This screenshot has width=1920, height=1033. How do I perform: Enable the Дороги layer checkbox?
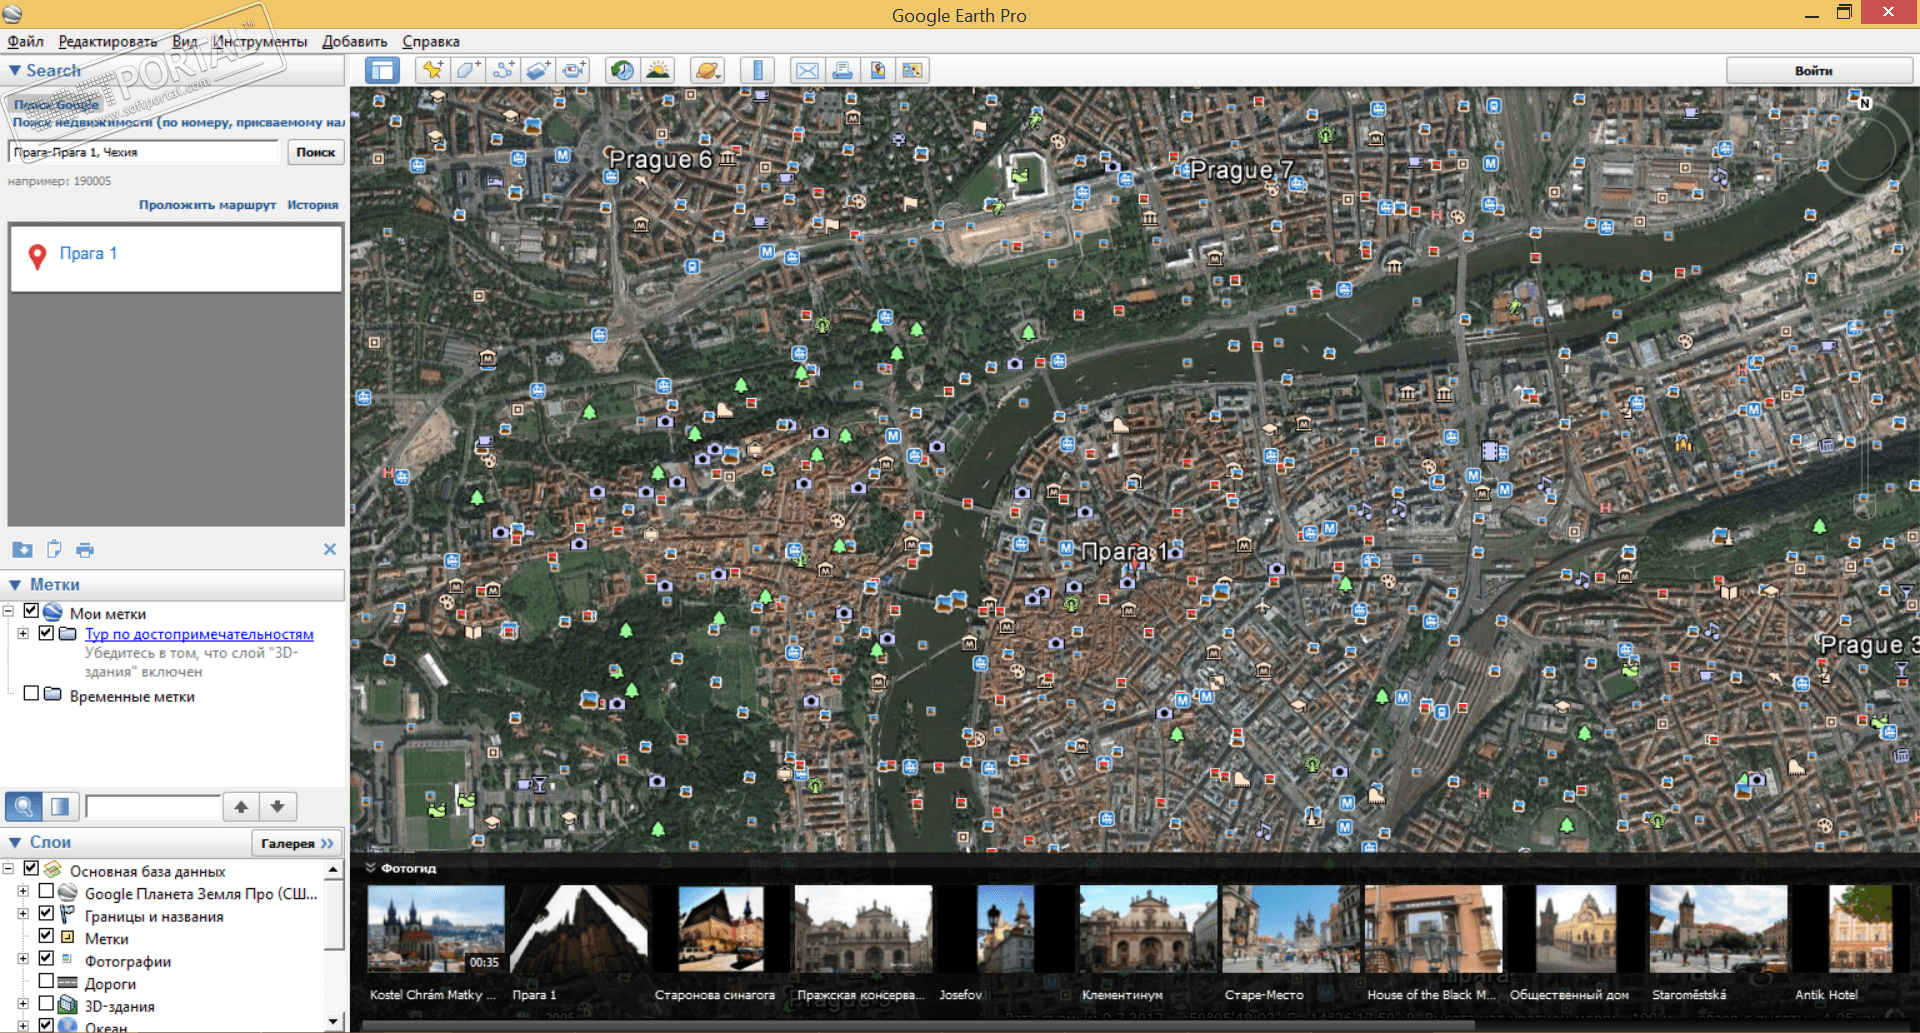[46, 981]
